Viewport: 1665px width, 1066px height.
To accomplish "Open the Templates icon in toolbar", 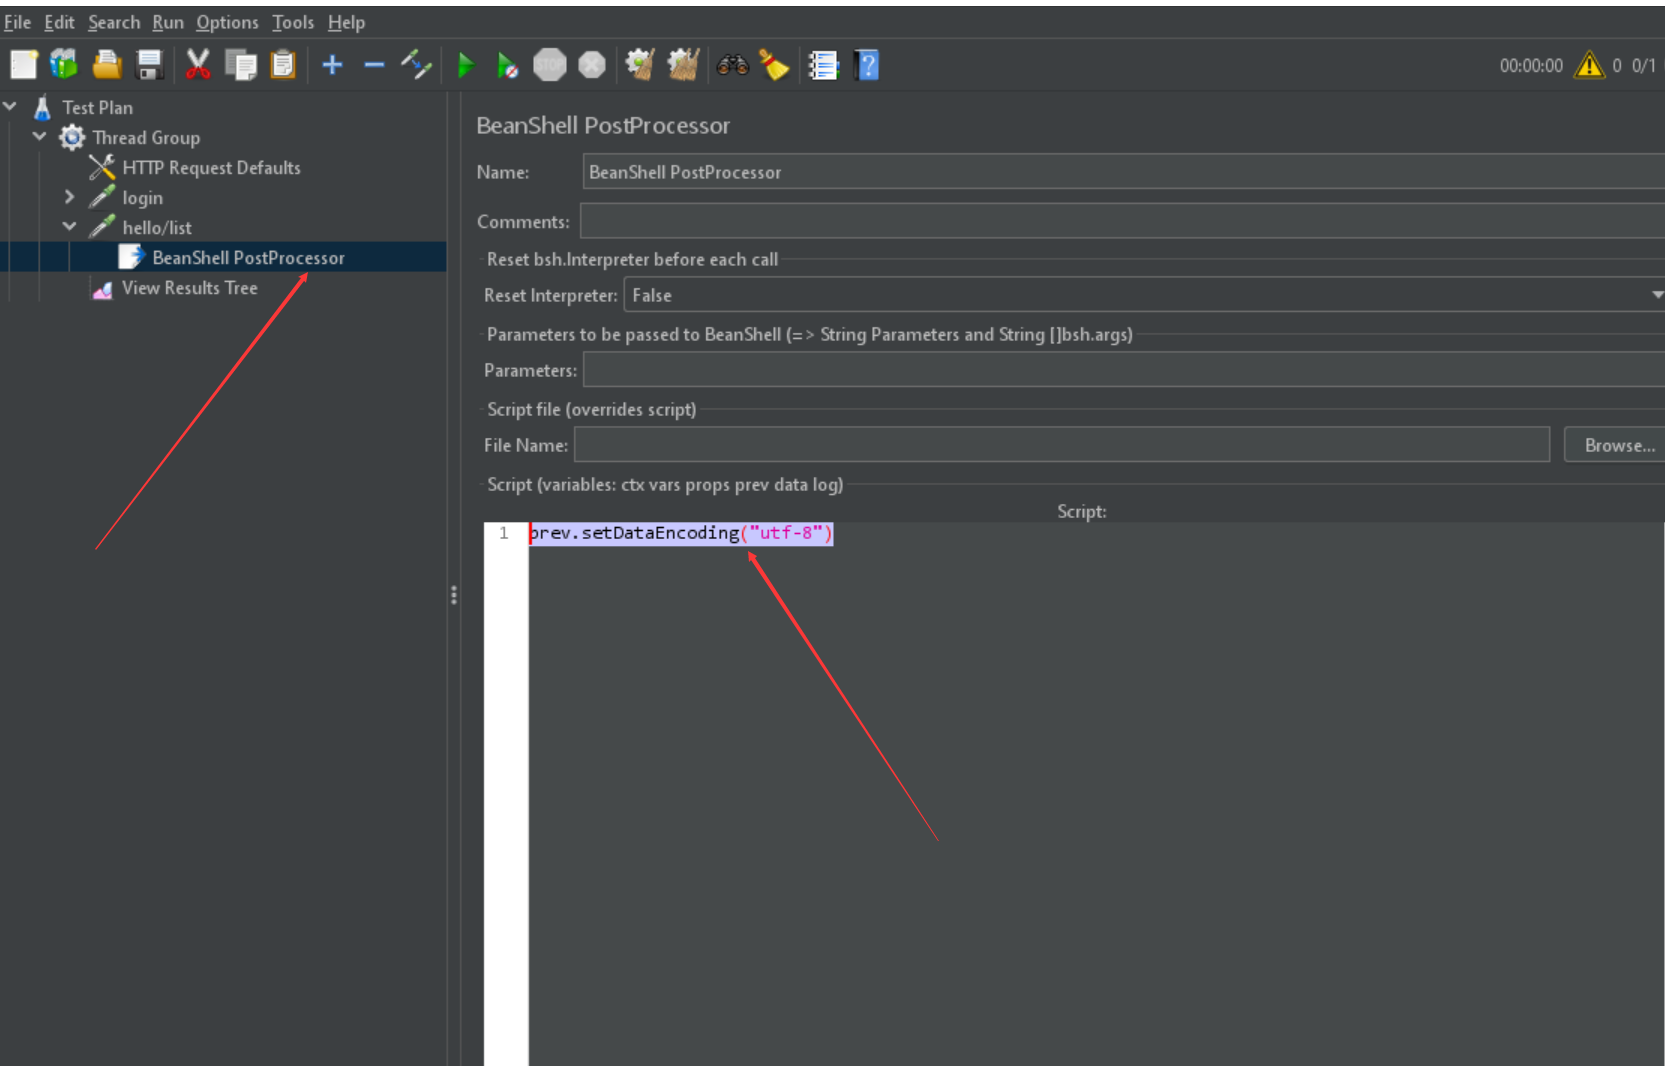I will click(x=65, y=65).
